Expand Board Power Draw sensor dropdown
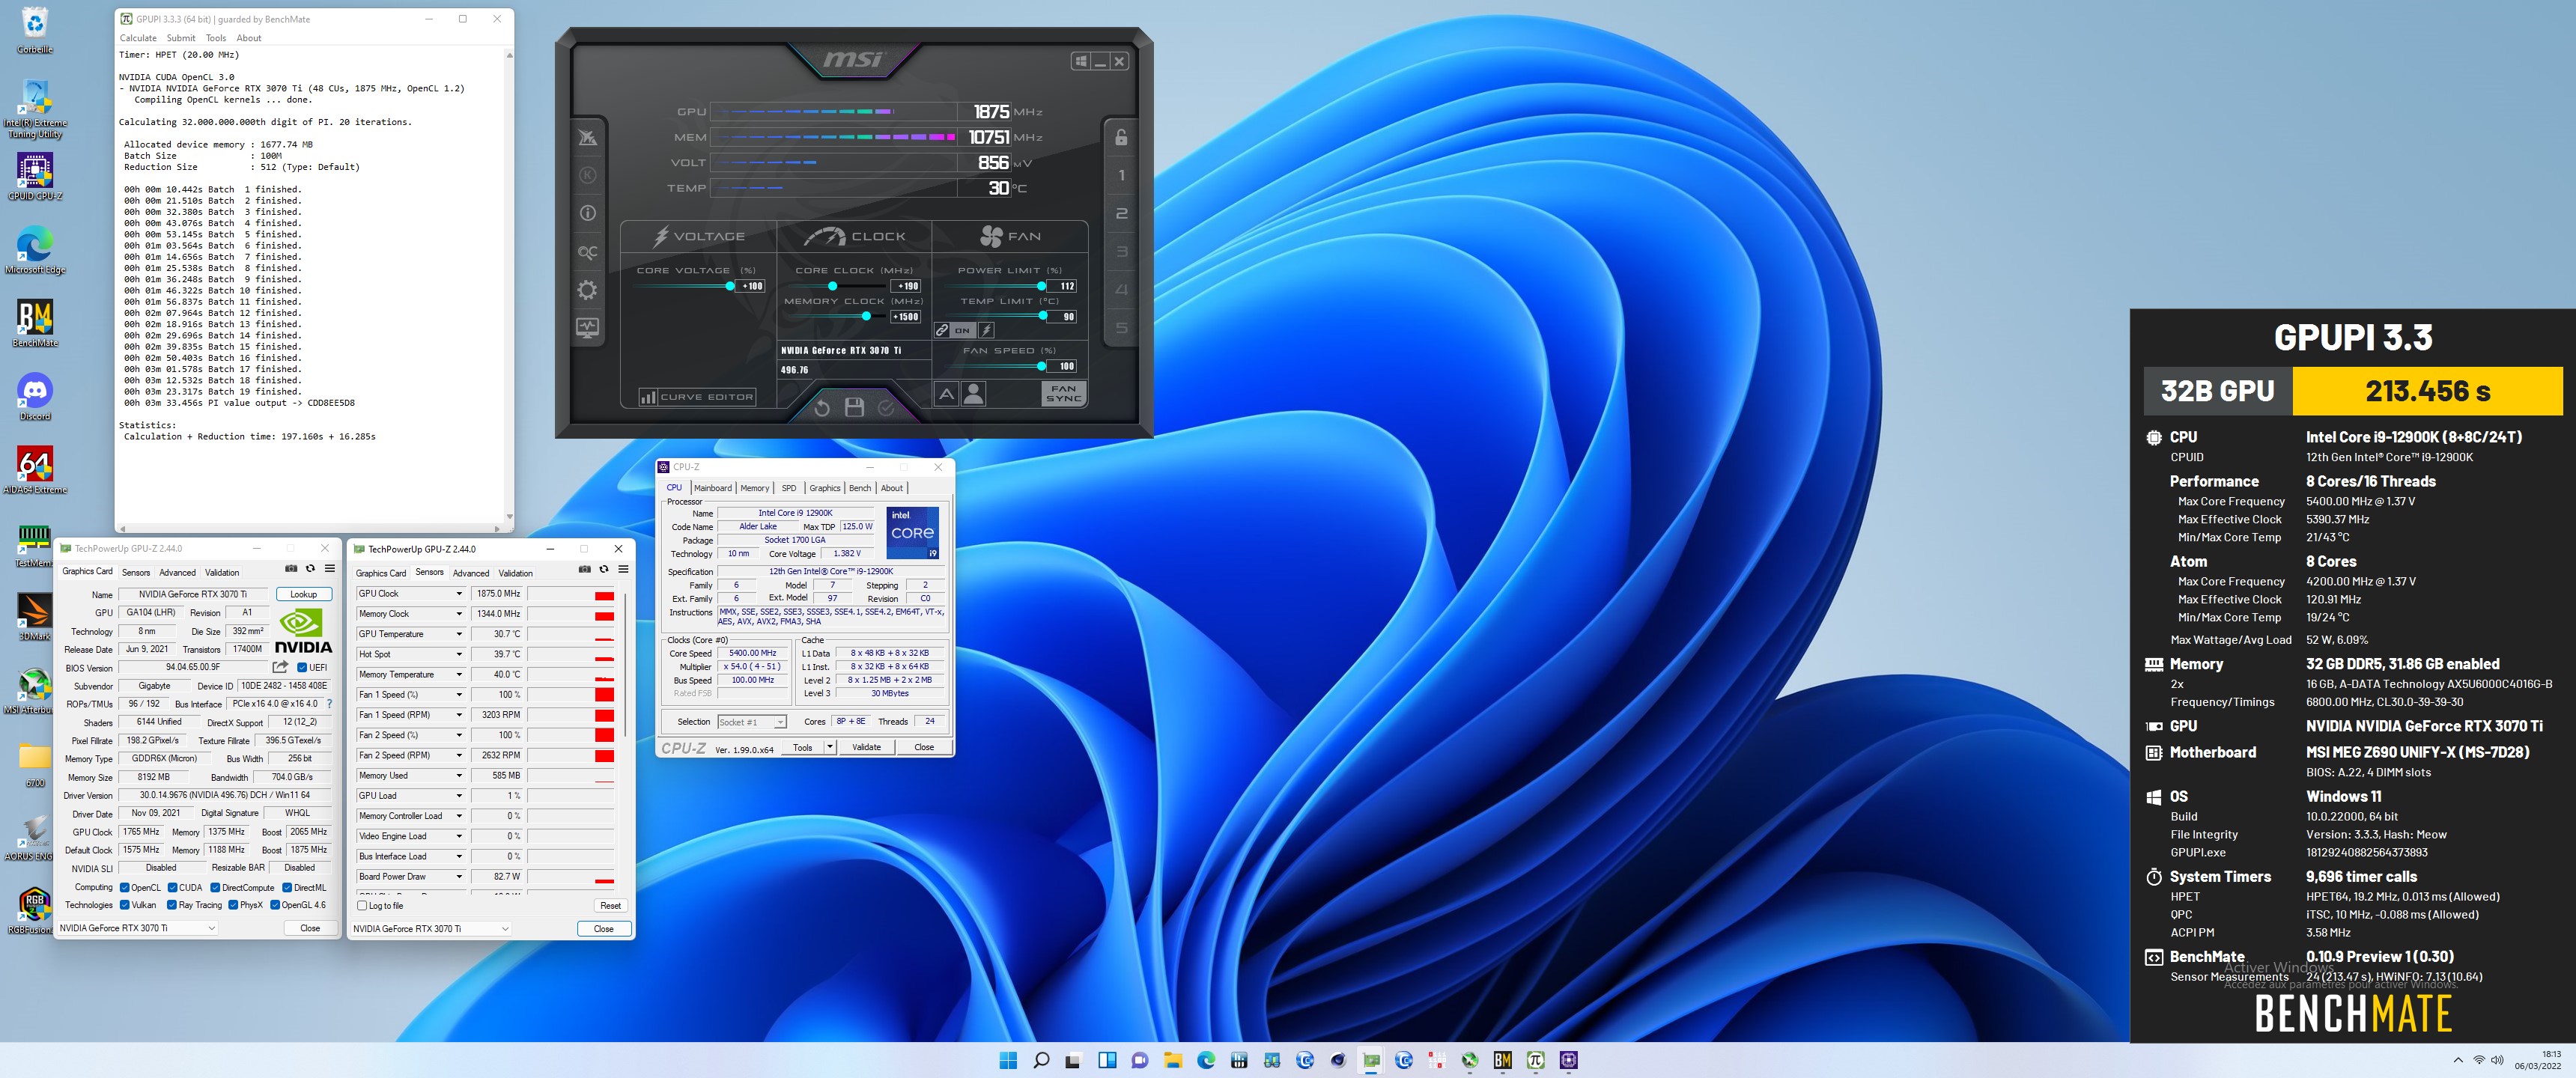Viewport: 2576px width, 1078px height. (459, 877)
